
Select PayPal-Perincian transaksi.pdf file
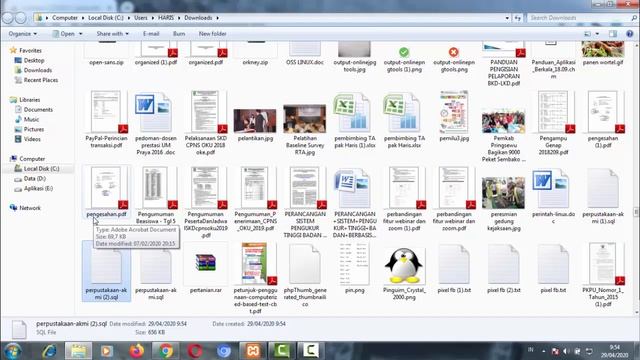(107, 120)
